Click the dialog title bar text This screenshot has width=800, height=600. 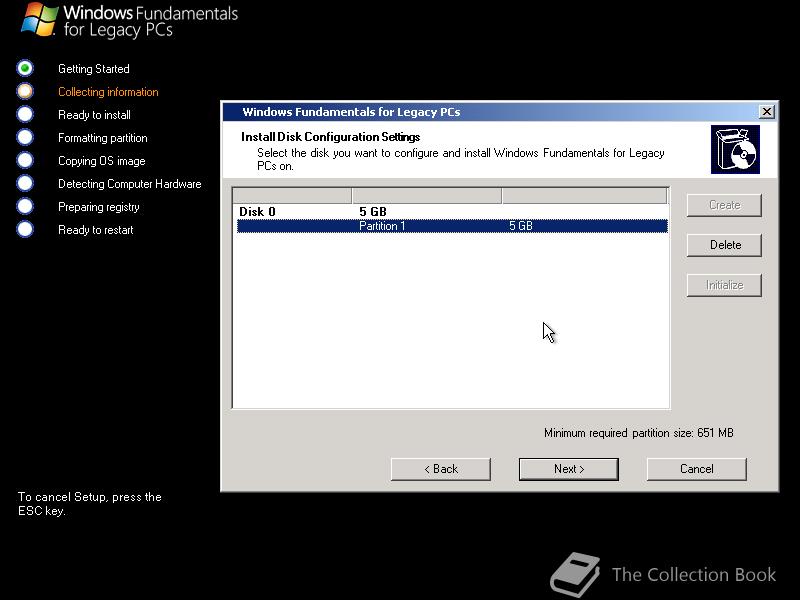pos(351,112)
